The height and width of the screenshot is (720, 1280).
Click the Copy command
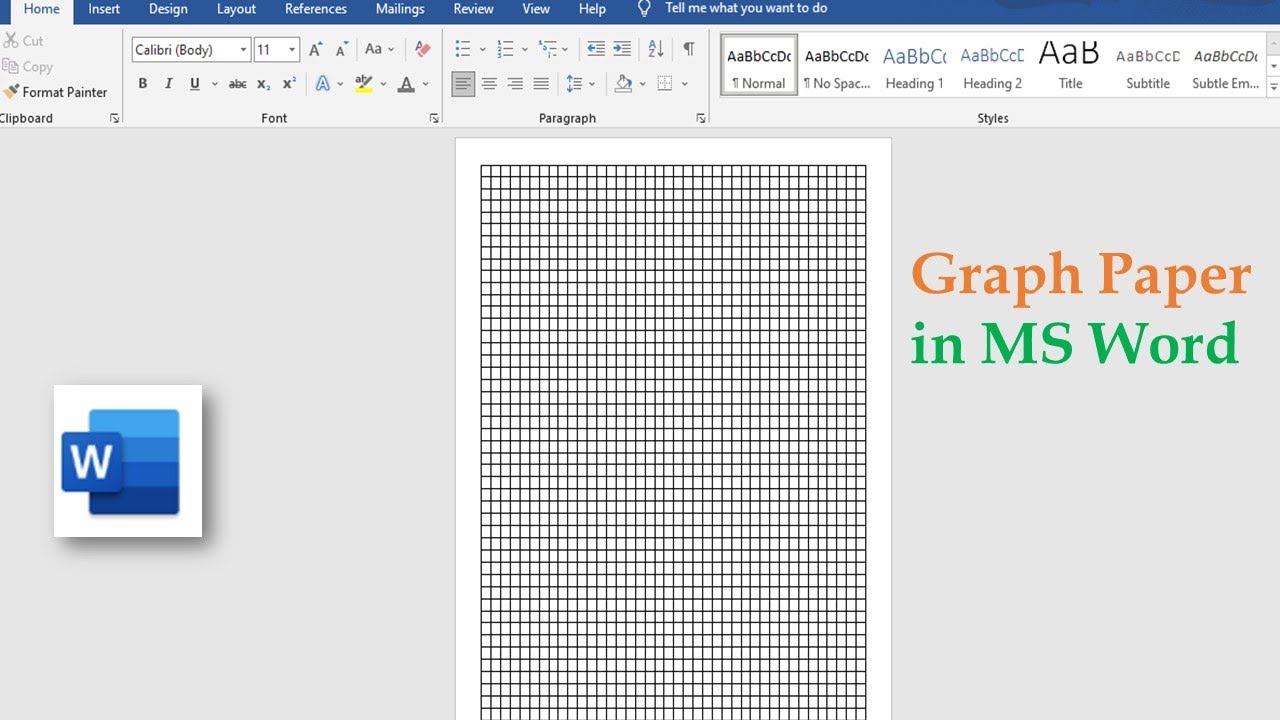tap(28, 67)
